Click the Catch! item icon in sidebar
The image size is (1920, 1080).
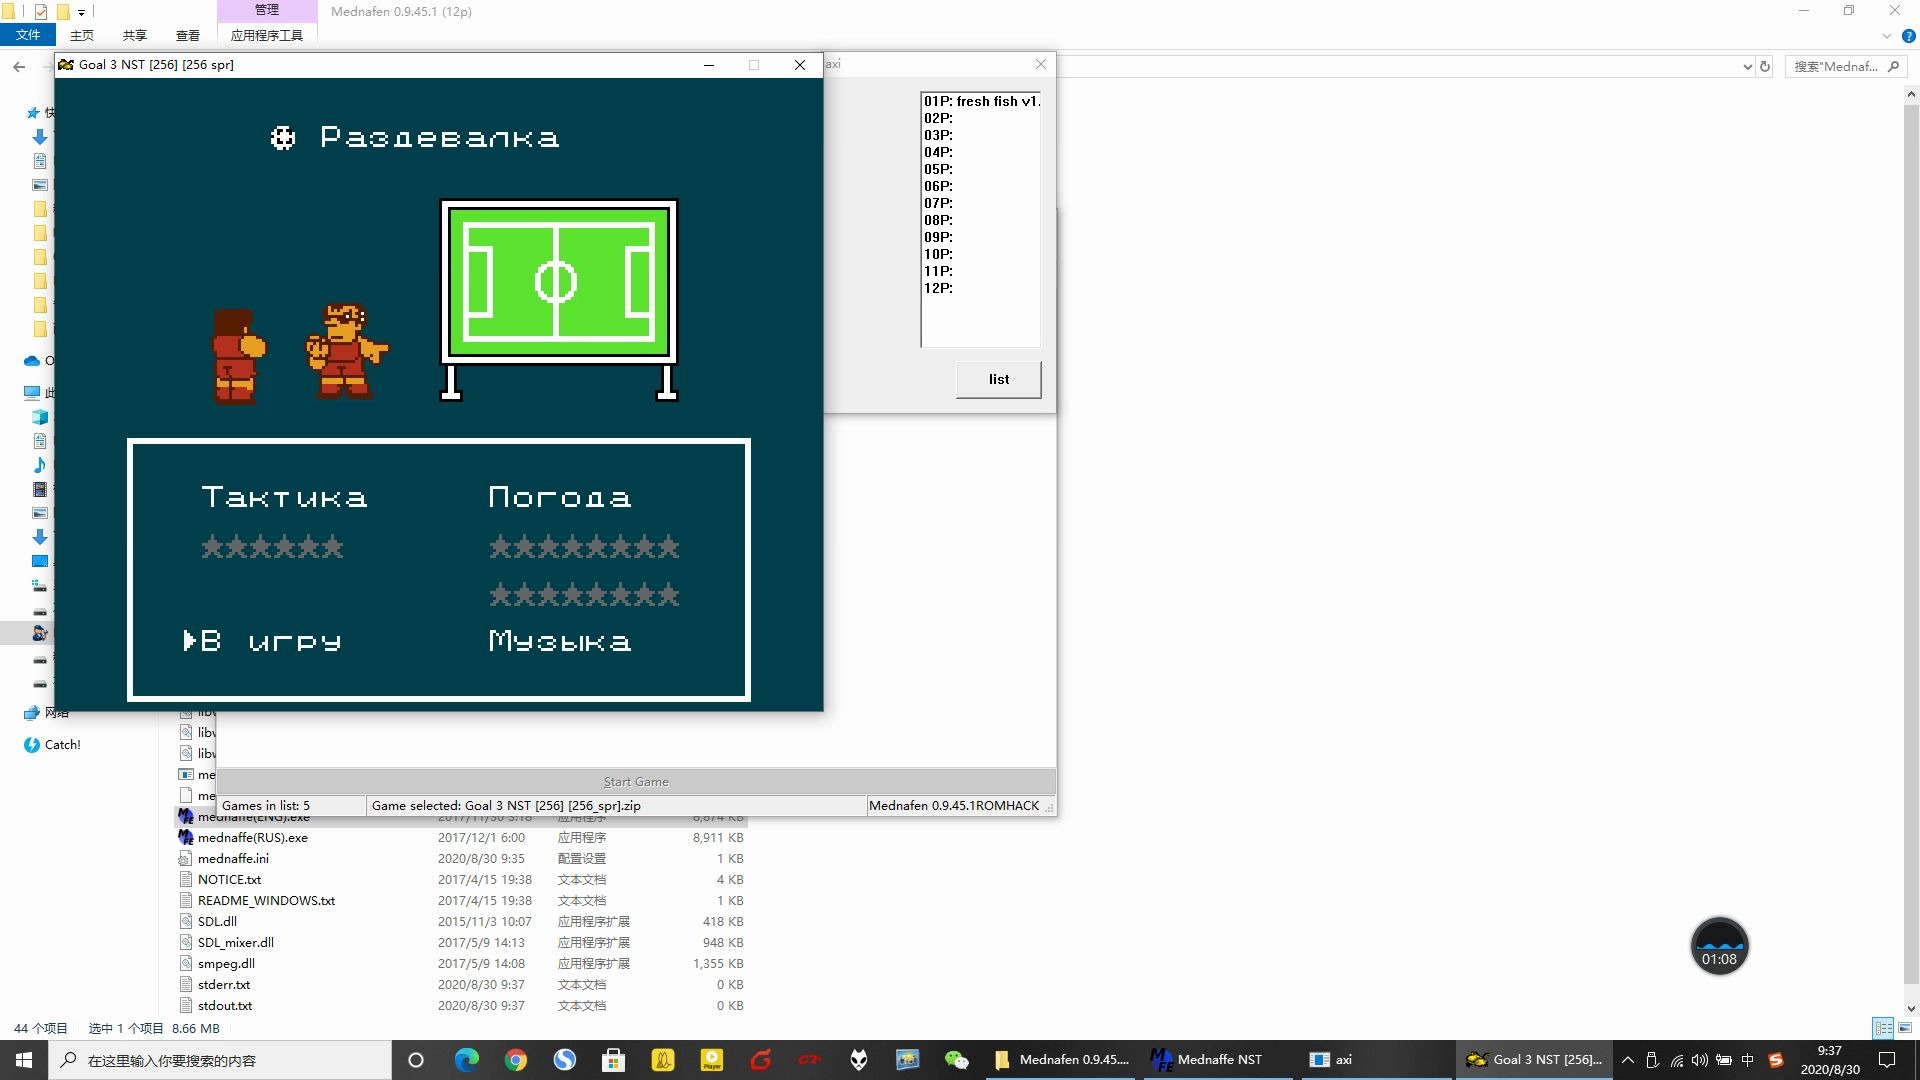point(31,745)
